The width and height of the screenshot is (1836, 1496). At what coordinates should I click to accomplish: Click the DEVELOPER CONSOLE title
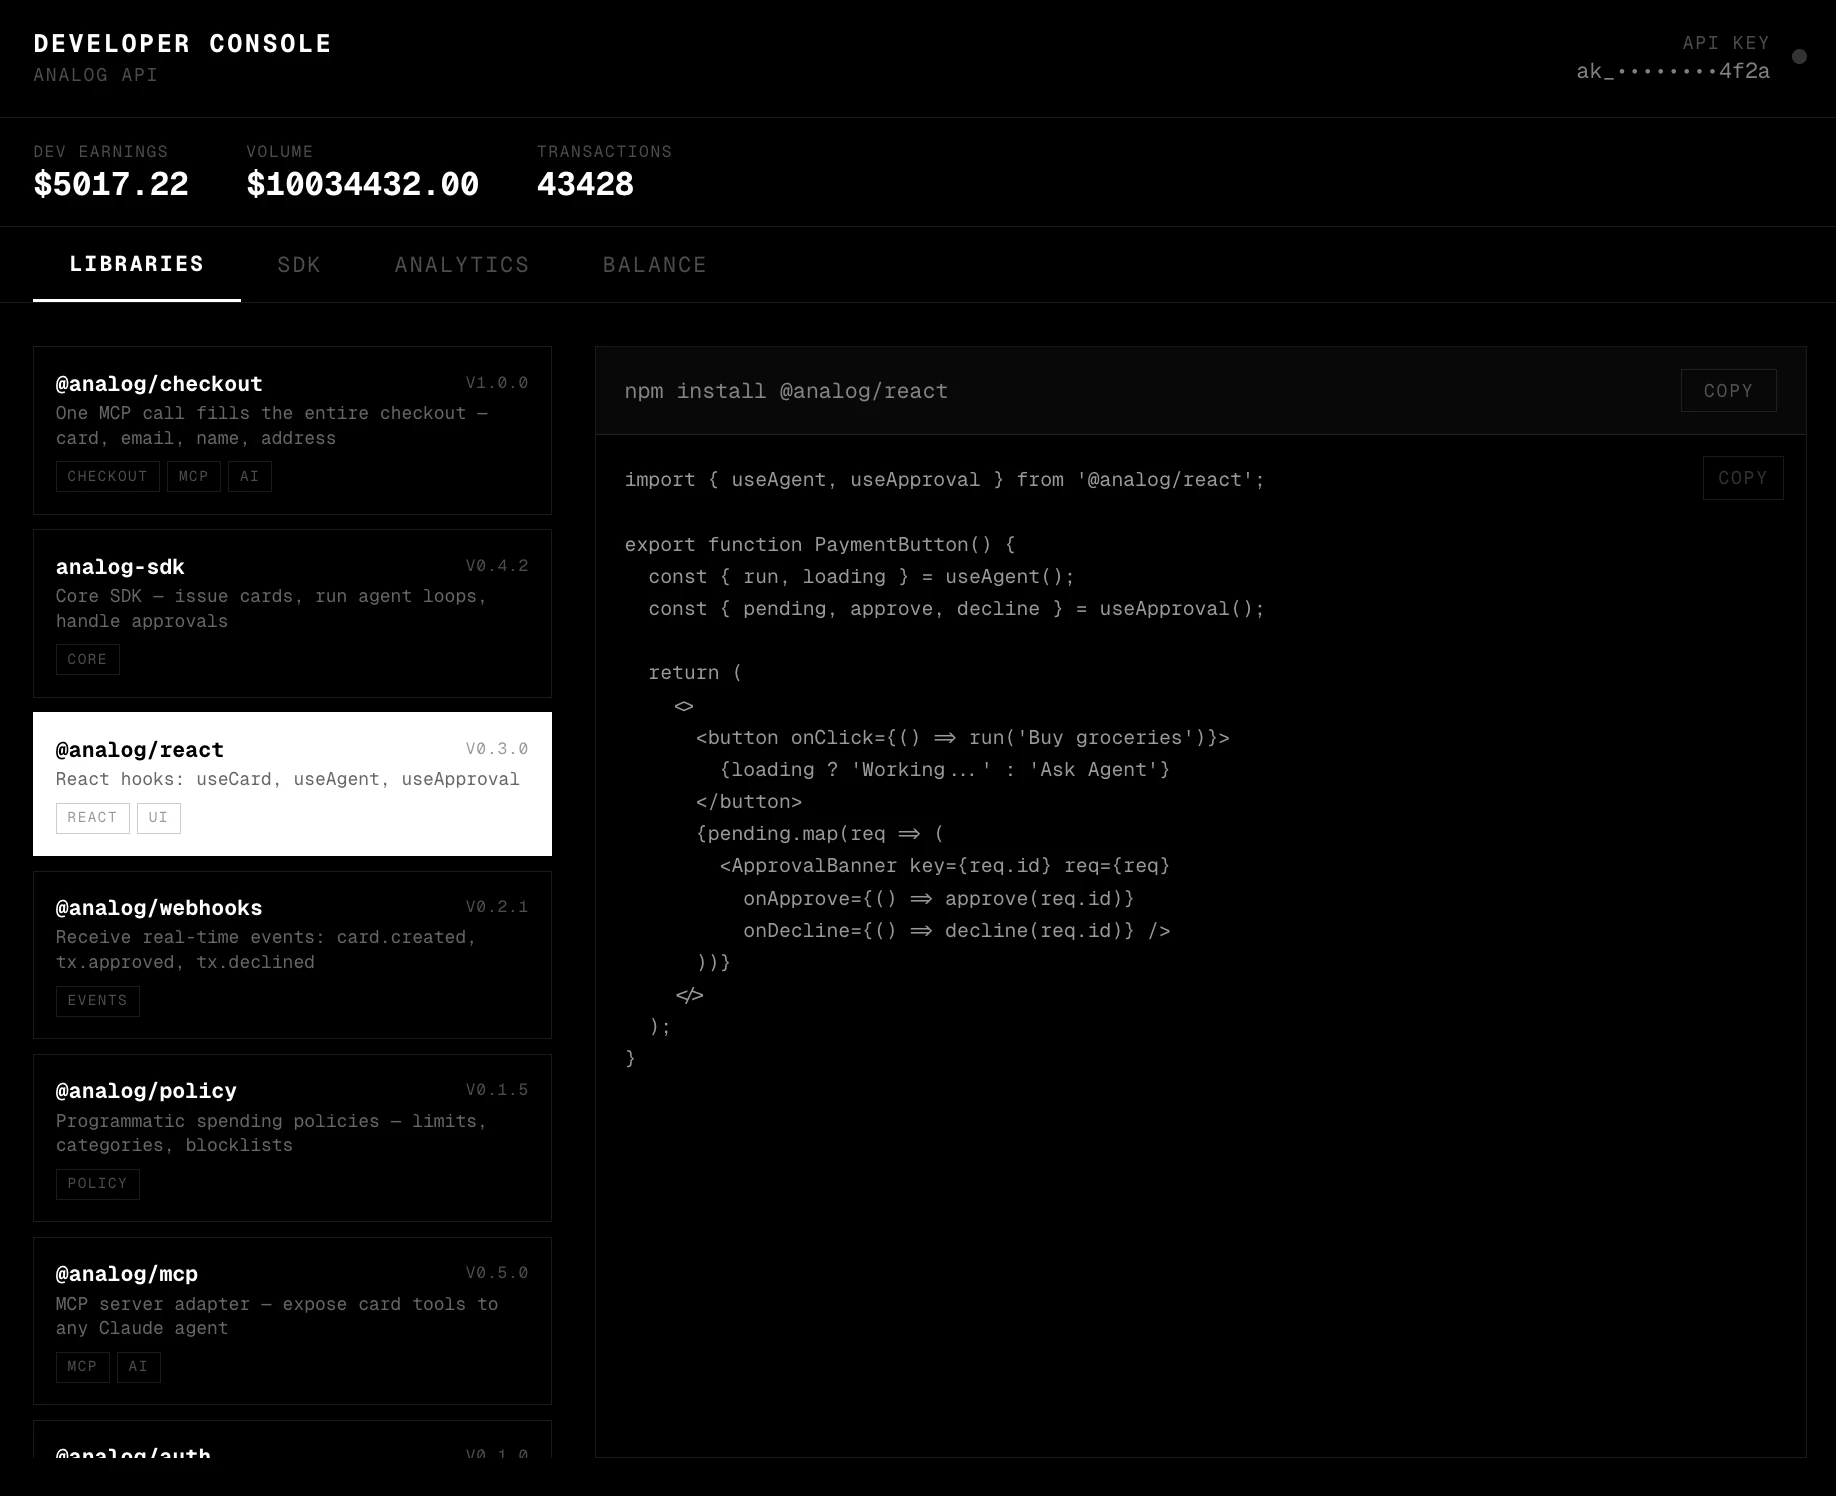(182, 44)
